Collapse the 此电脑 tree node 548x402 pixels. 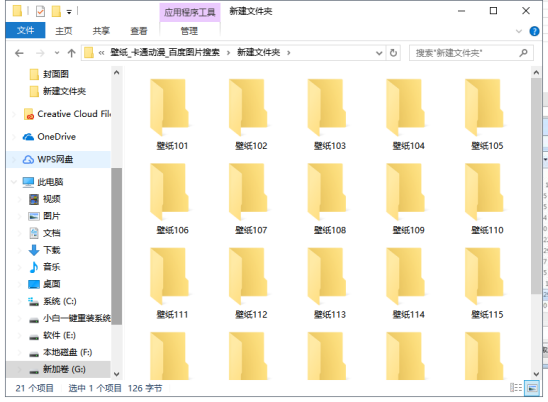[x=14, y=182]
